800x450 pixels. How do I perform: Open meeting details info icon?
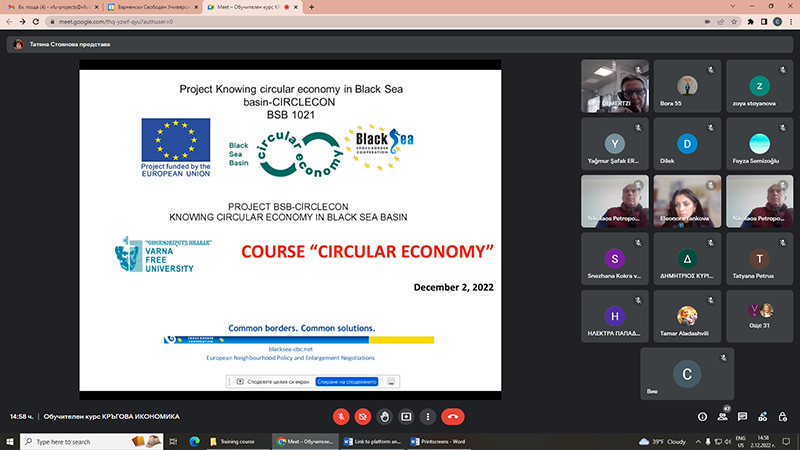[x=703, y=417]
